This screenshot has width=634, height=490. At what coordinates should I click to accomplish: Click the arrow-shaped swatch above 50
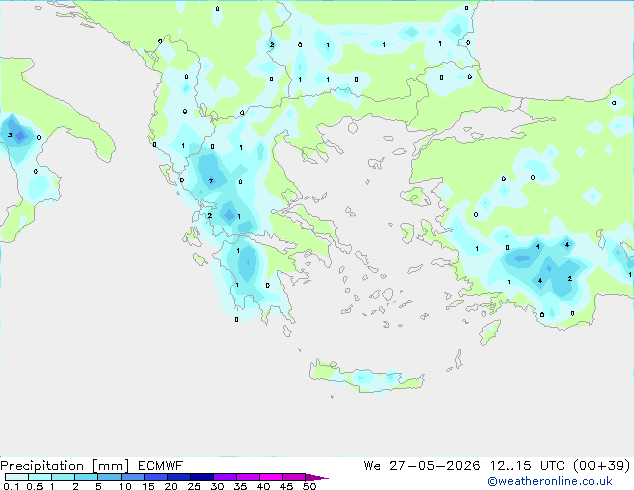[317, 477]
